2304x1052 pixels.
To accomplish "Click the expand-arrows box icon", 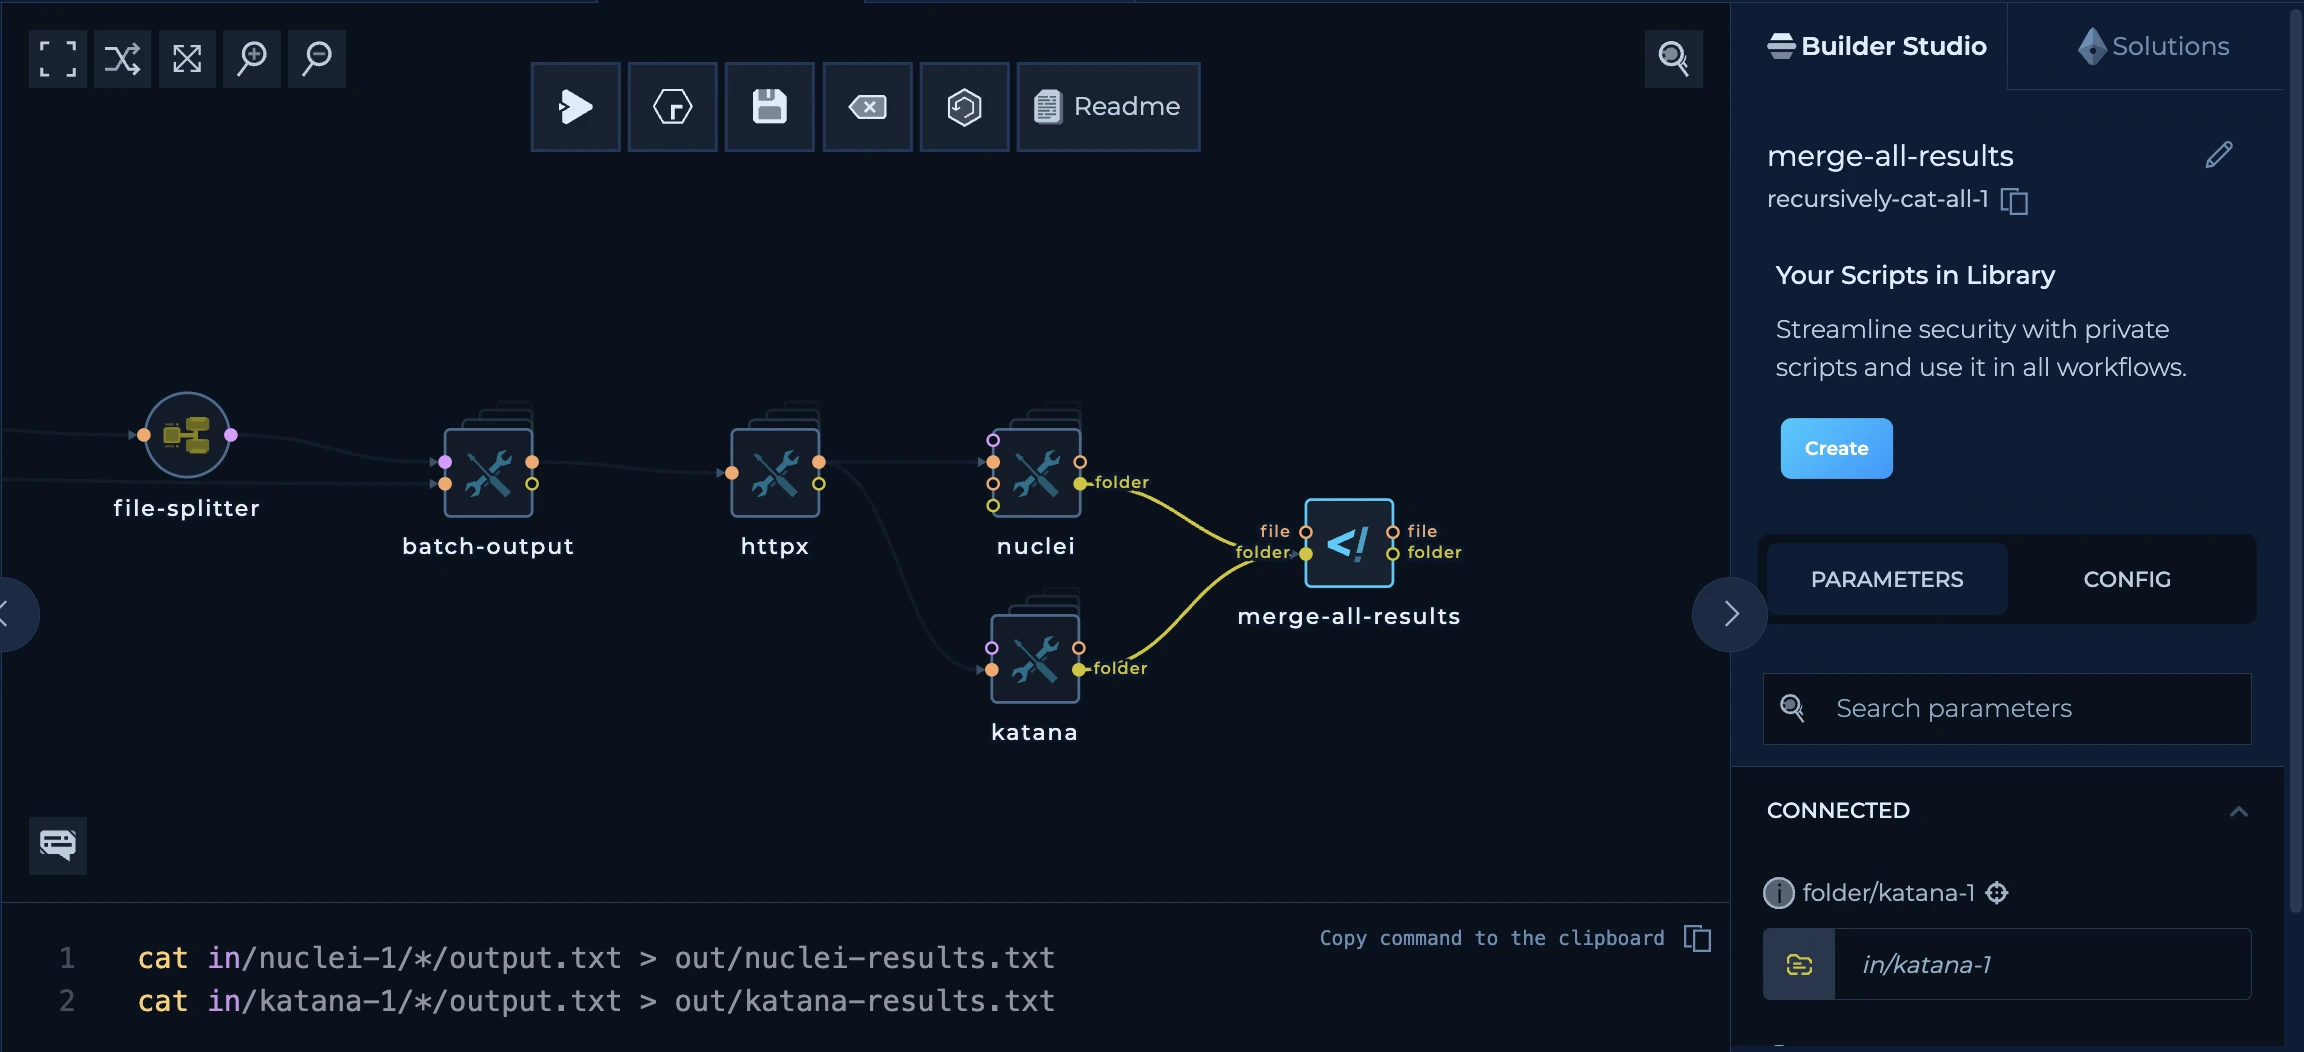I will click(187, 59).
